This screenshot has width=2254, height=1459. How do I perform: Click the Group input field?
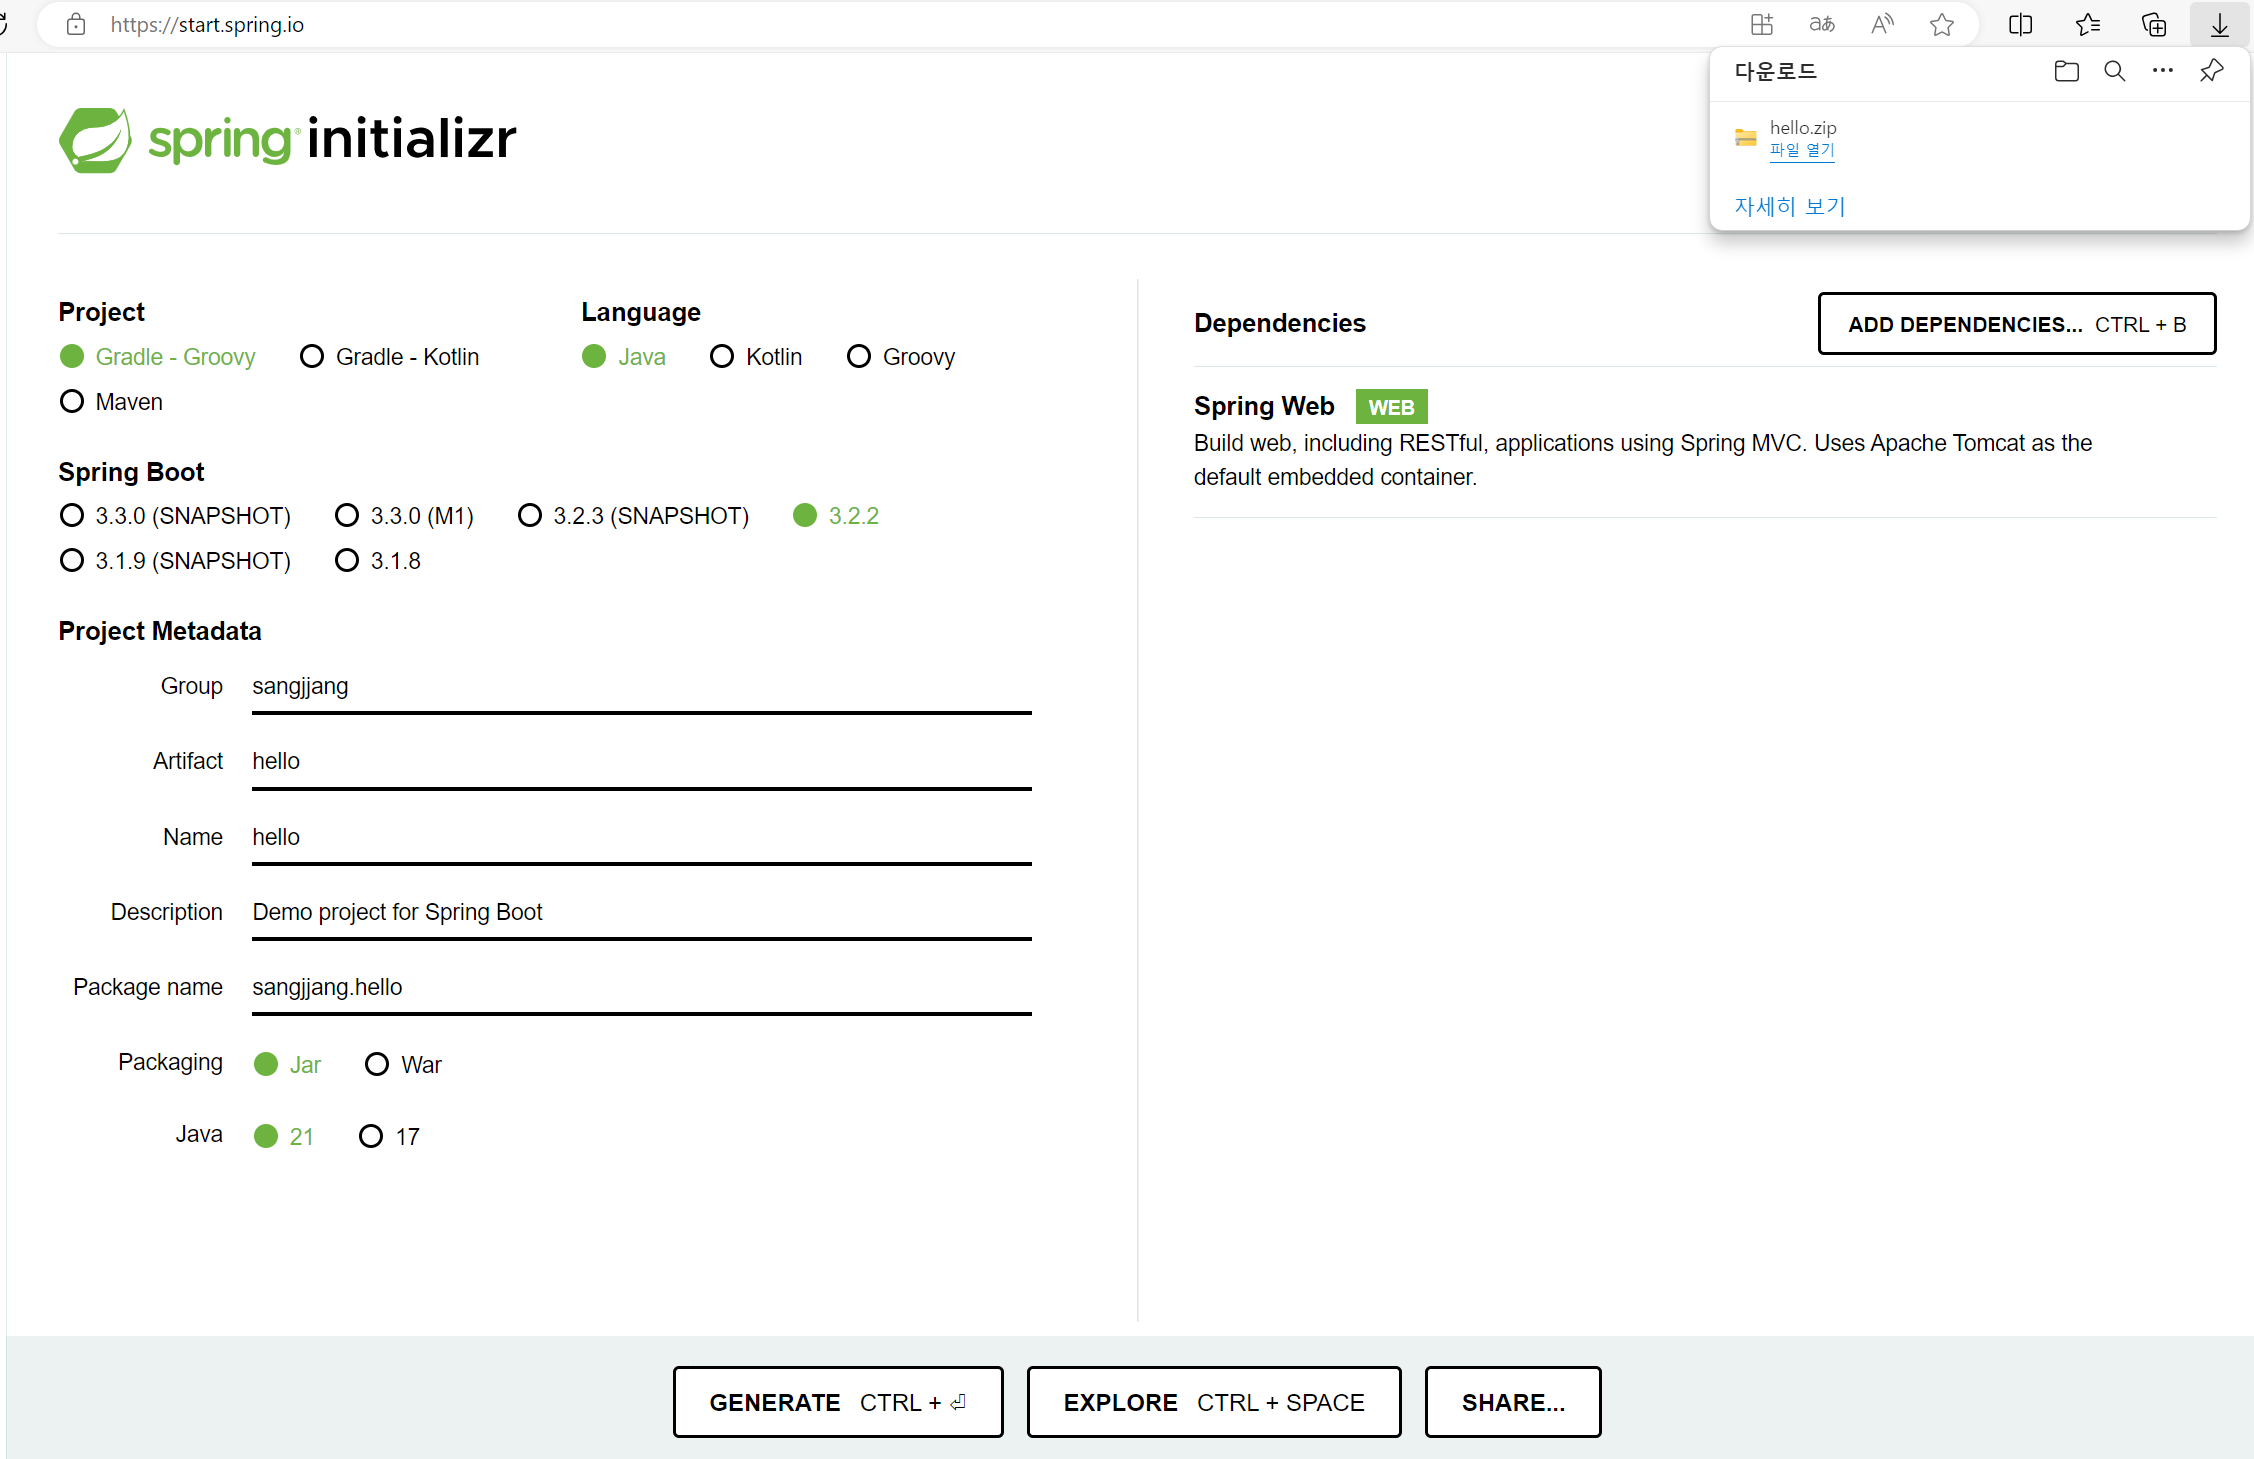640,687
